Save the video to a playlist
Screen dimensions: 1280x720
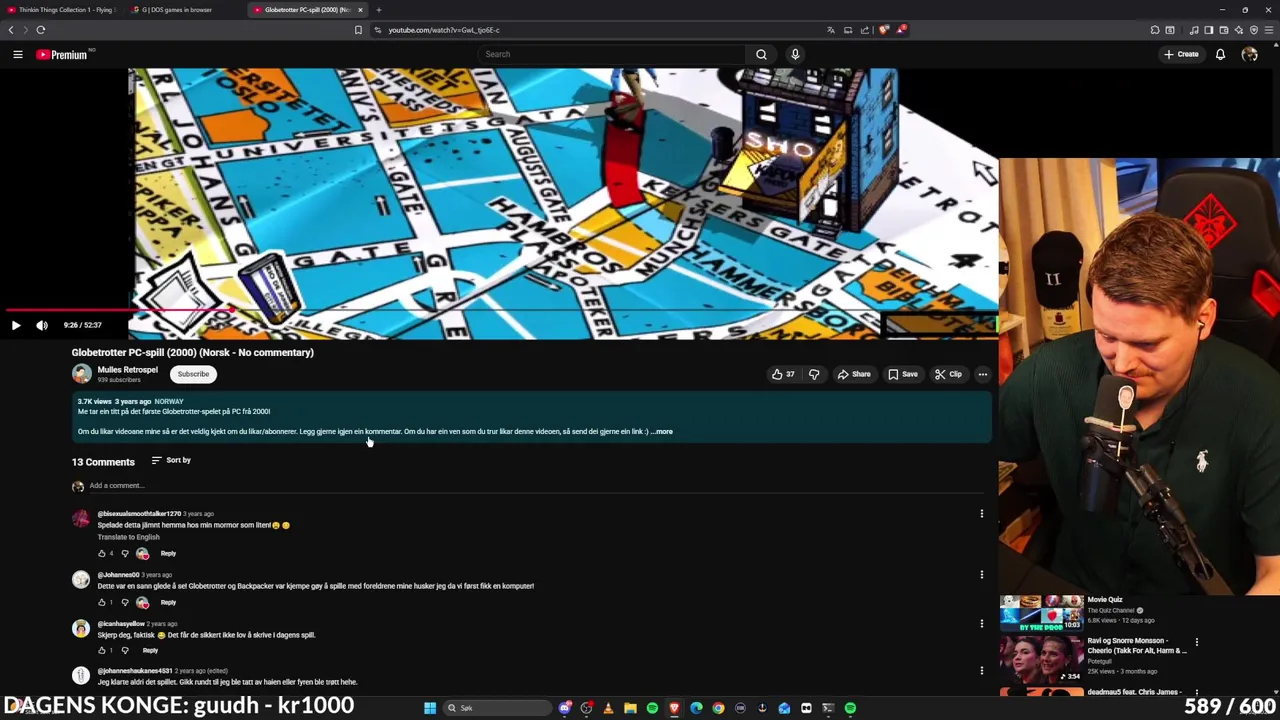903,374
